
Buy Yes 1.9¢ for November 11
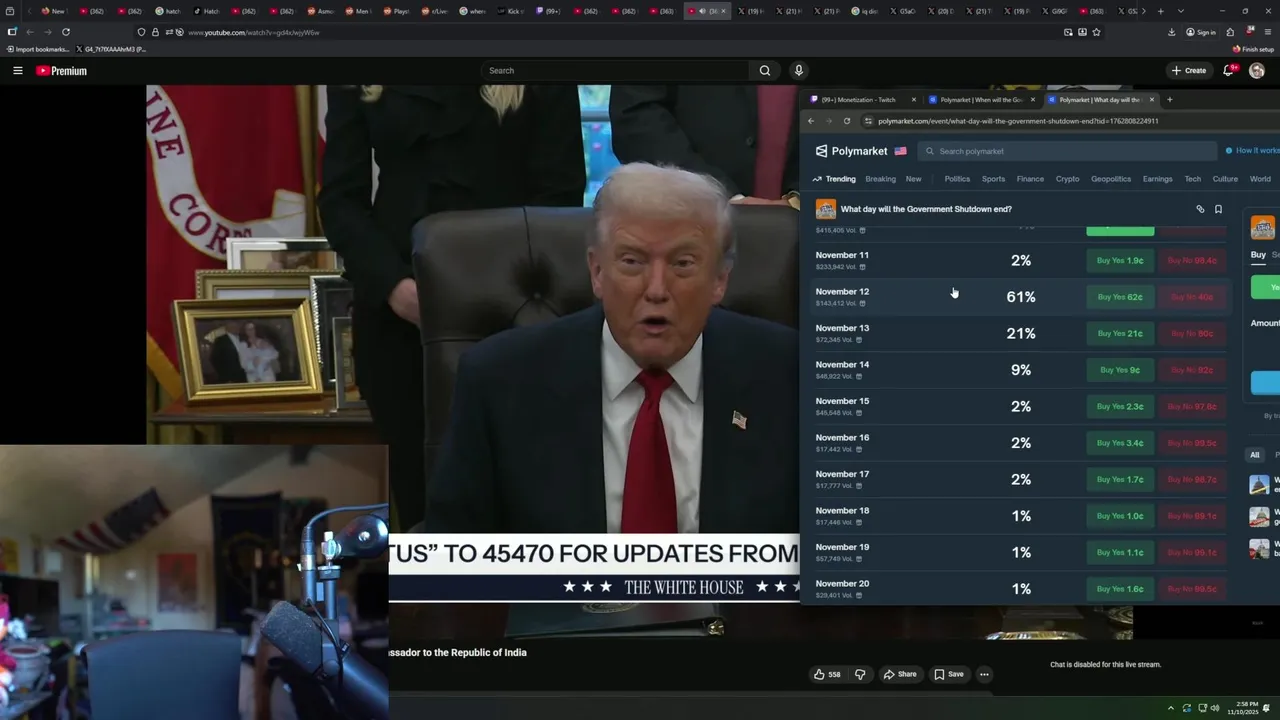1120,260
